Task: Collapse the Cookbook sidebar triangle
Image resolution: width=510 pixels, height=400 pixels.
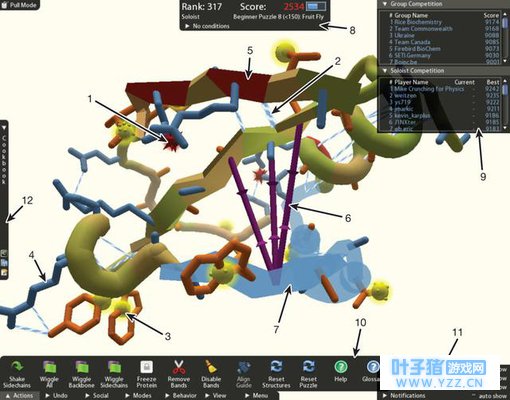Action: coord(4,128)
